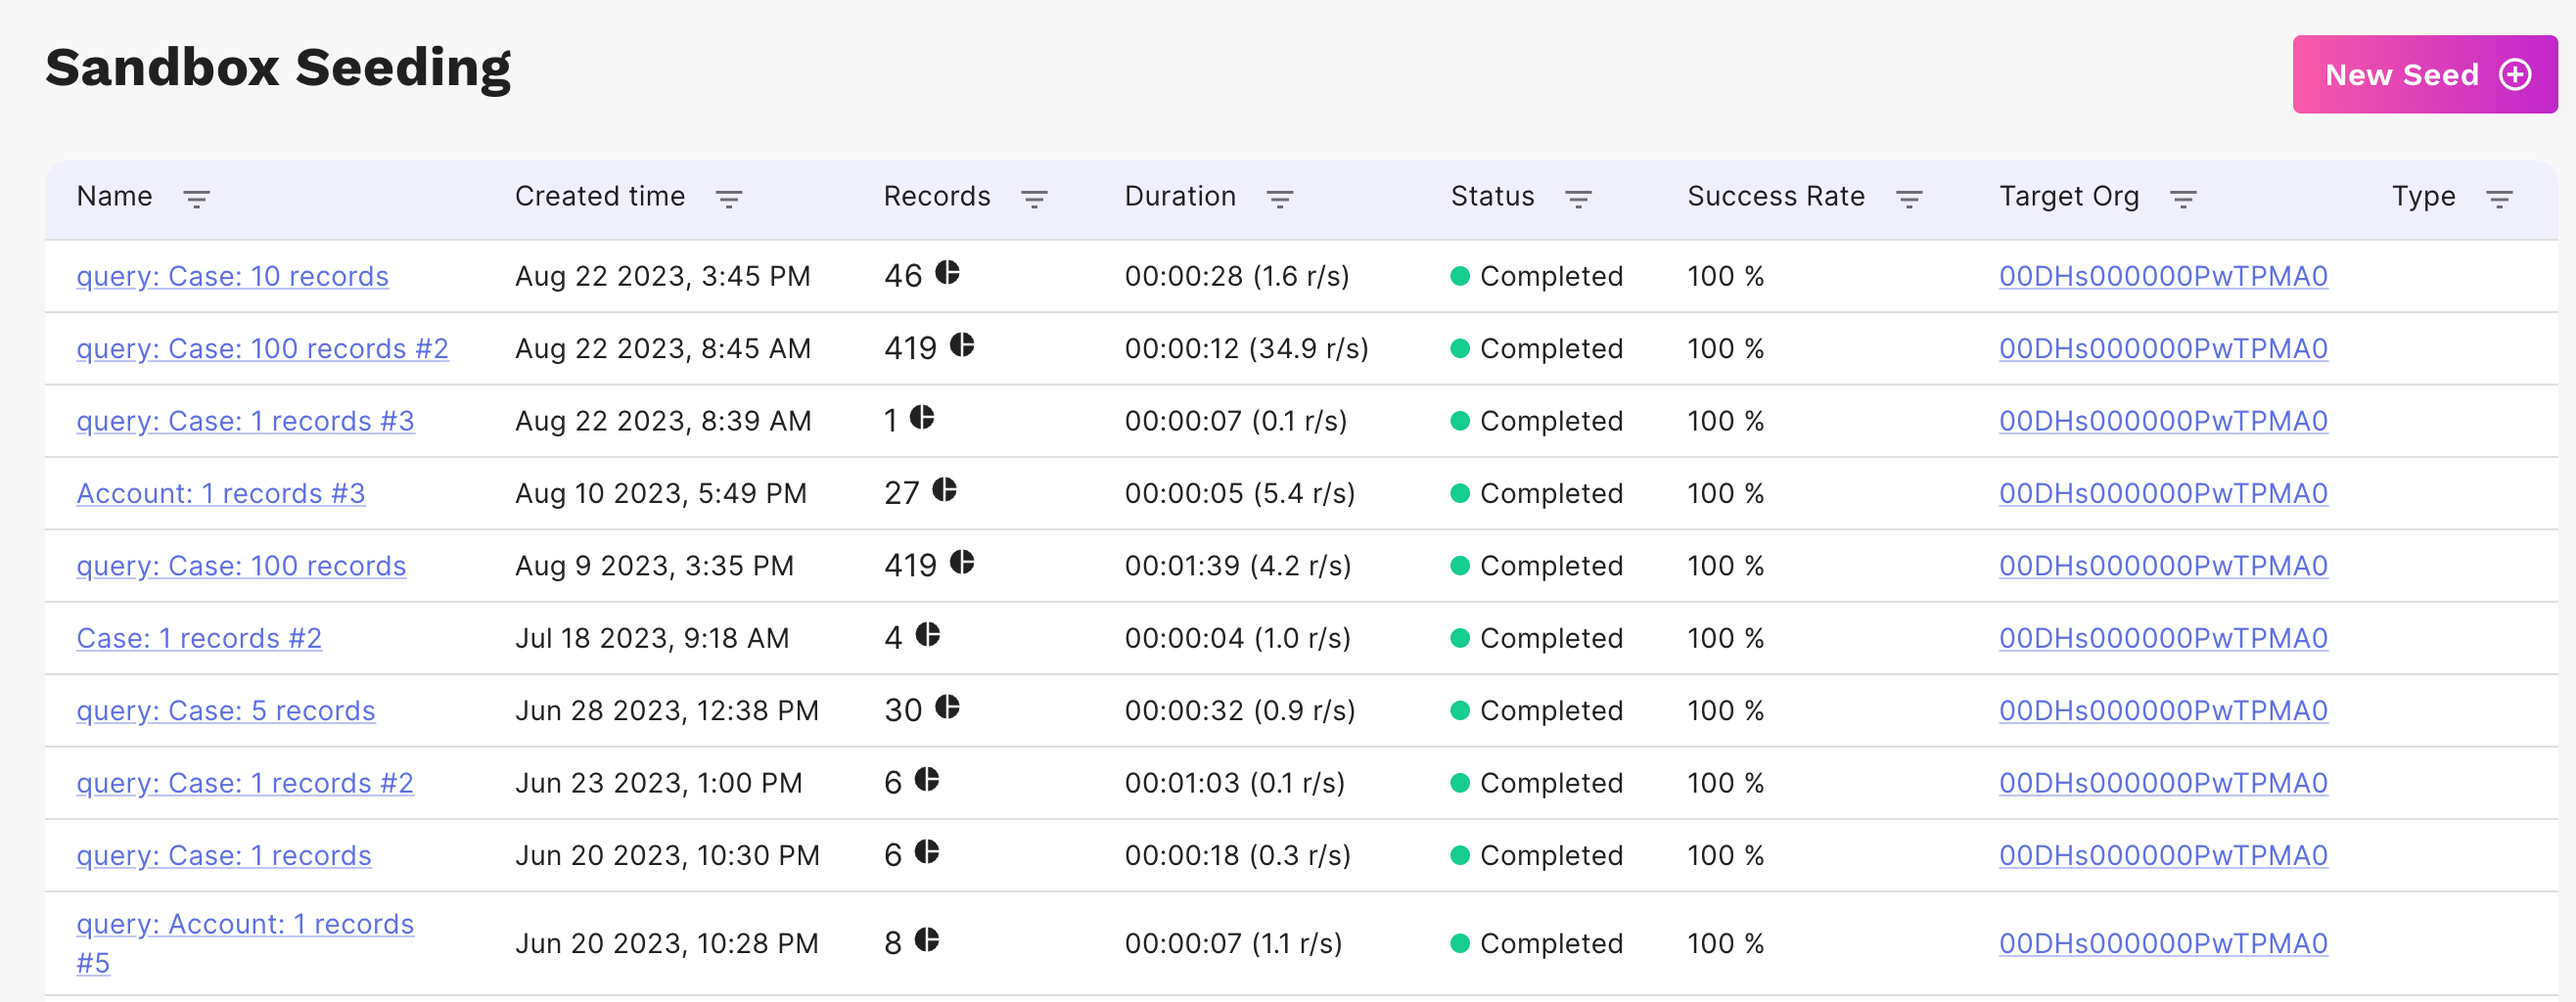Open the Duration column filter icon
This screenshot has width=2576, height=1002.
click(1279, 199)
